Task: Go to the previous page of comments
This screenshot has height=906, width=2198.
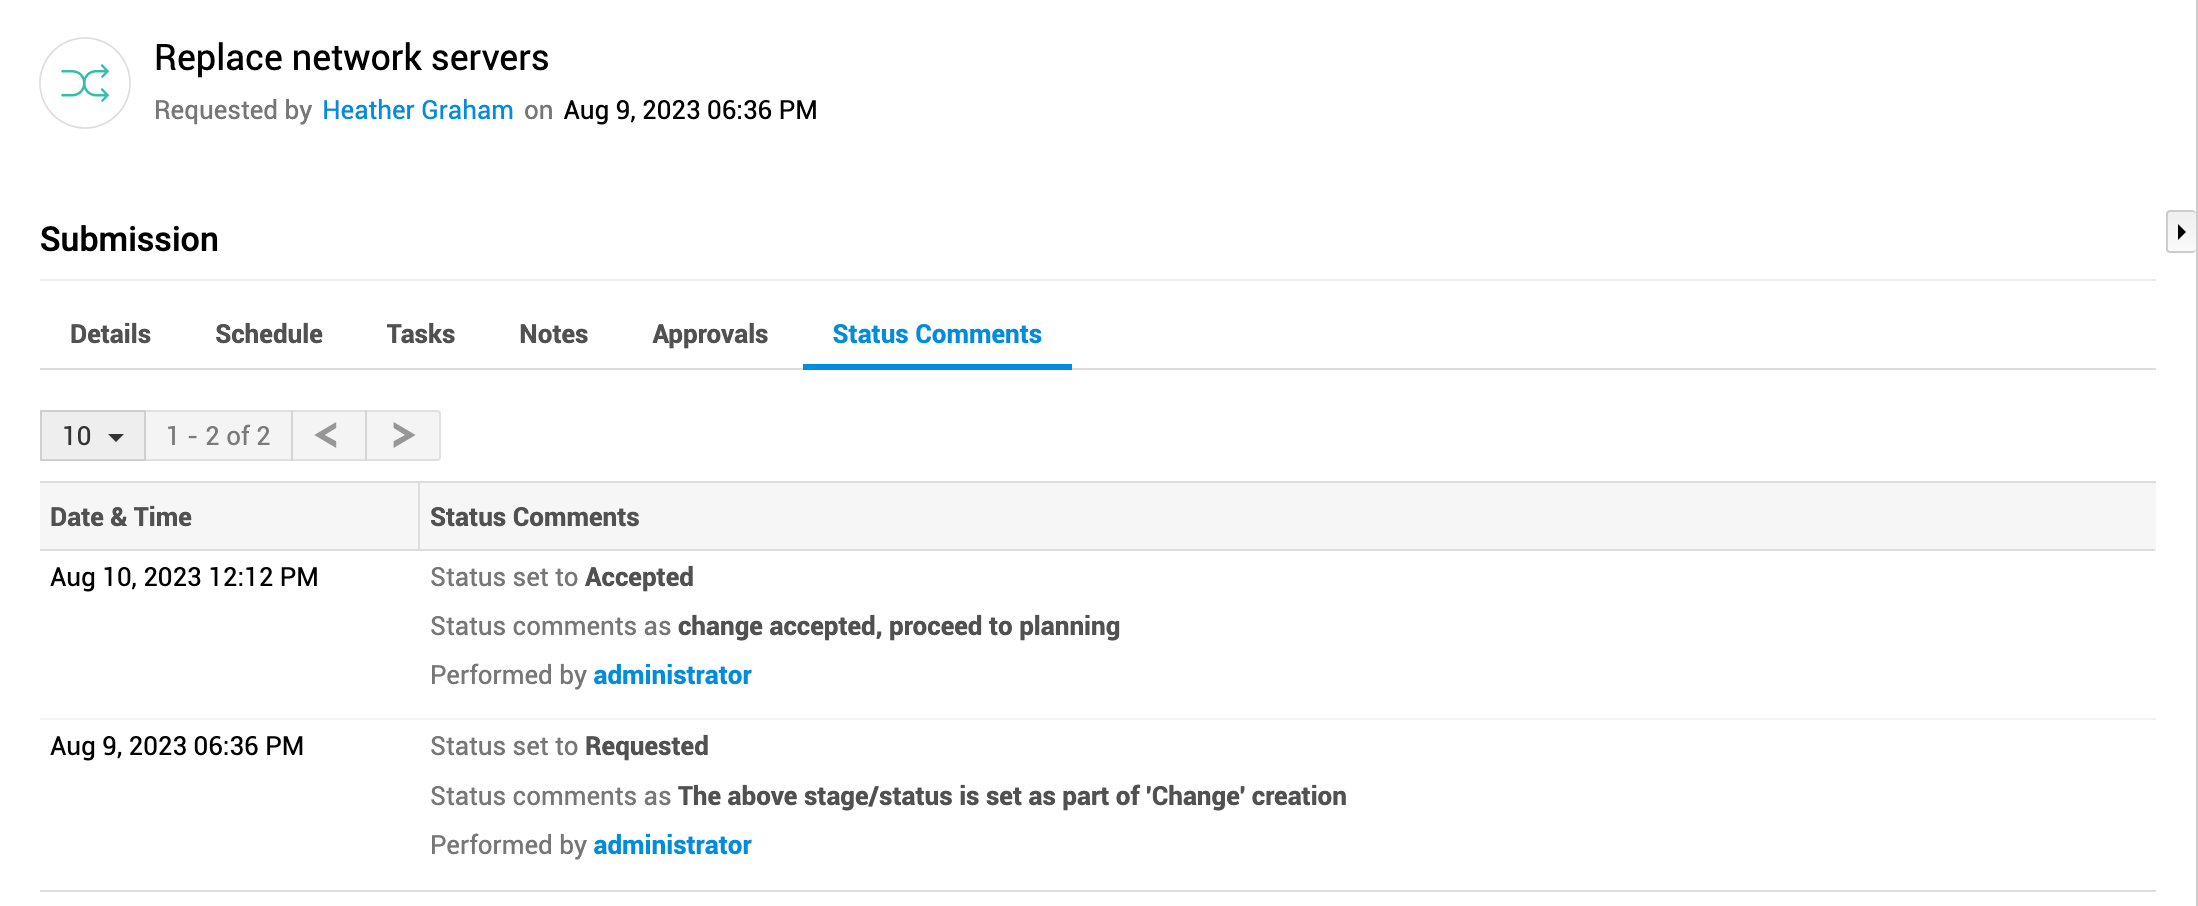Action: pyautogui.click(x=327, y=435)
